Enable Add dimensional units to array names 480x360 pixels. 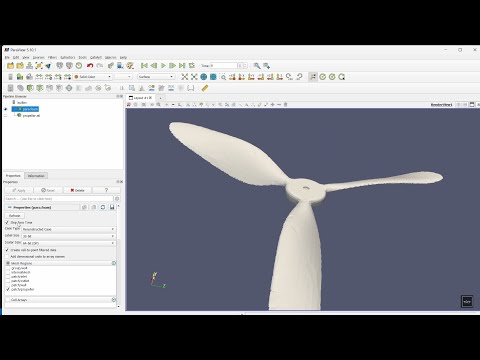(7, 257)
